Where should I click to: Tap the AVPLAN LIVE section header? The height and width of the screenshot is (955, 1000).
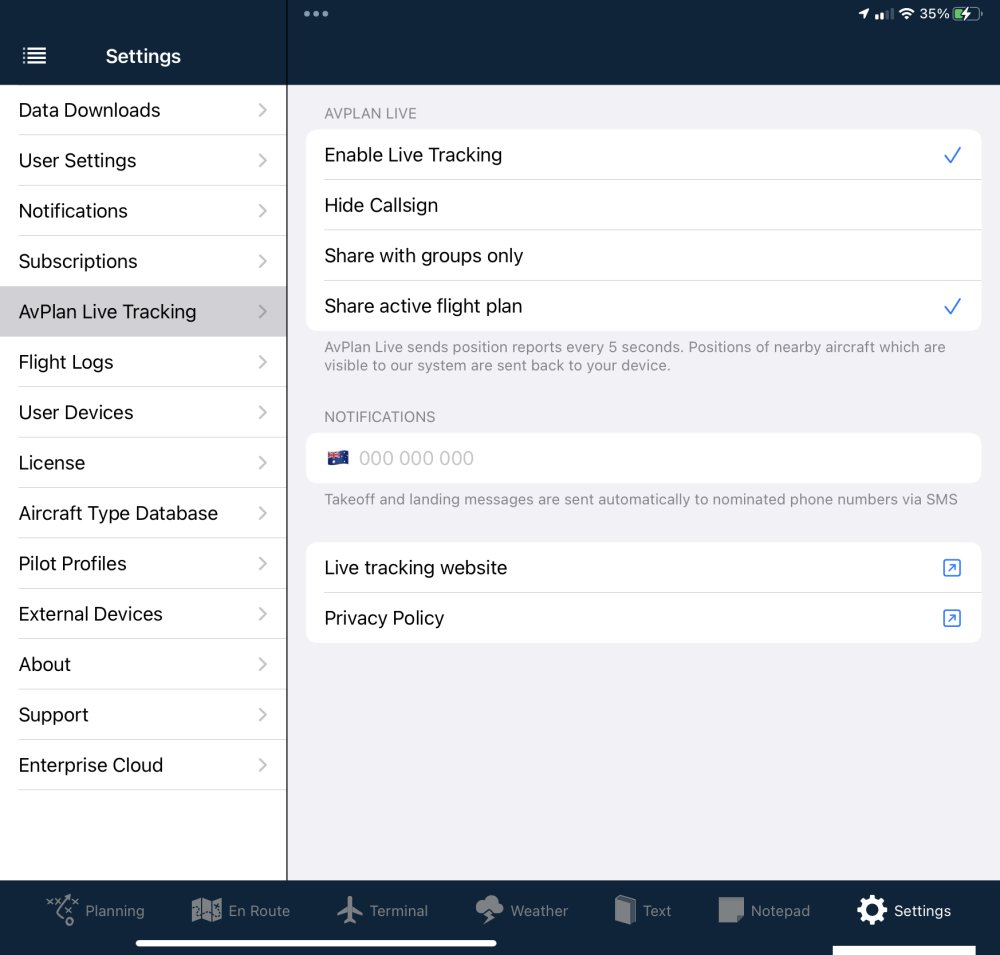[x=371, y=114]
